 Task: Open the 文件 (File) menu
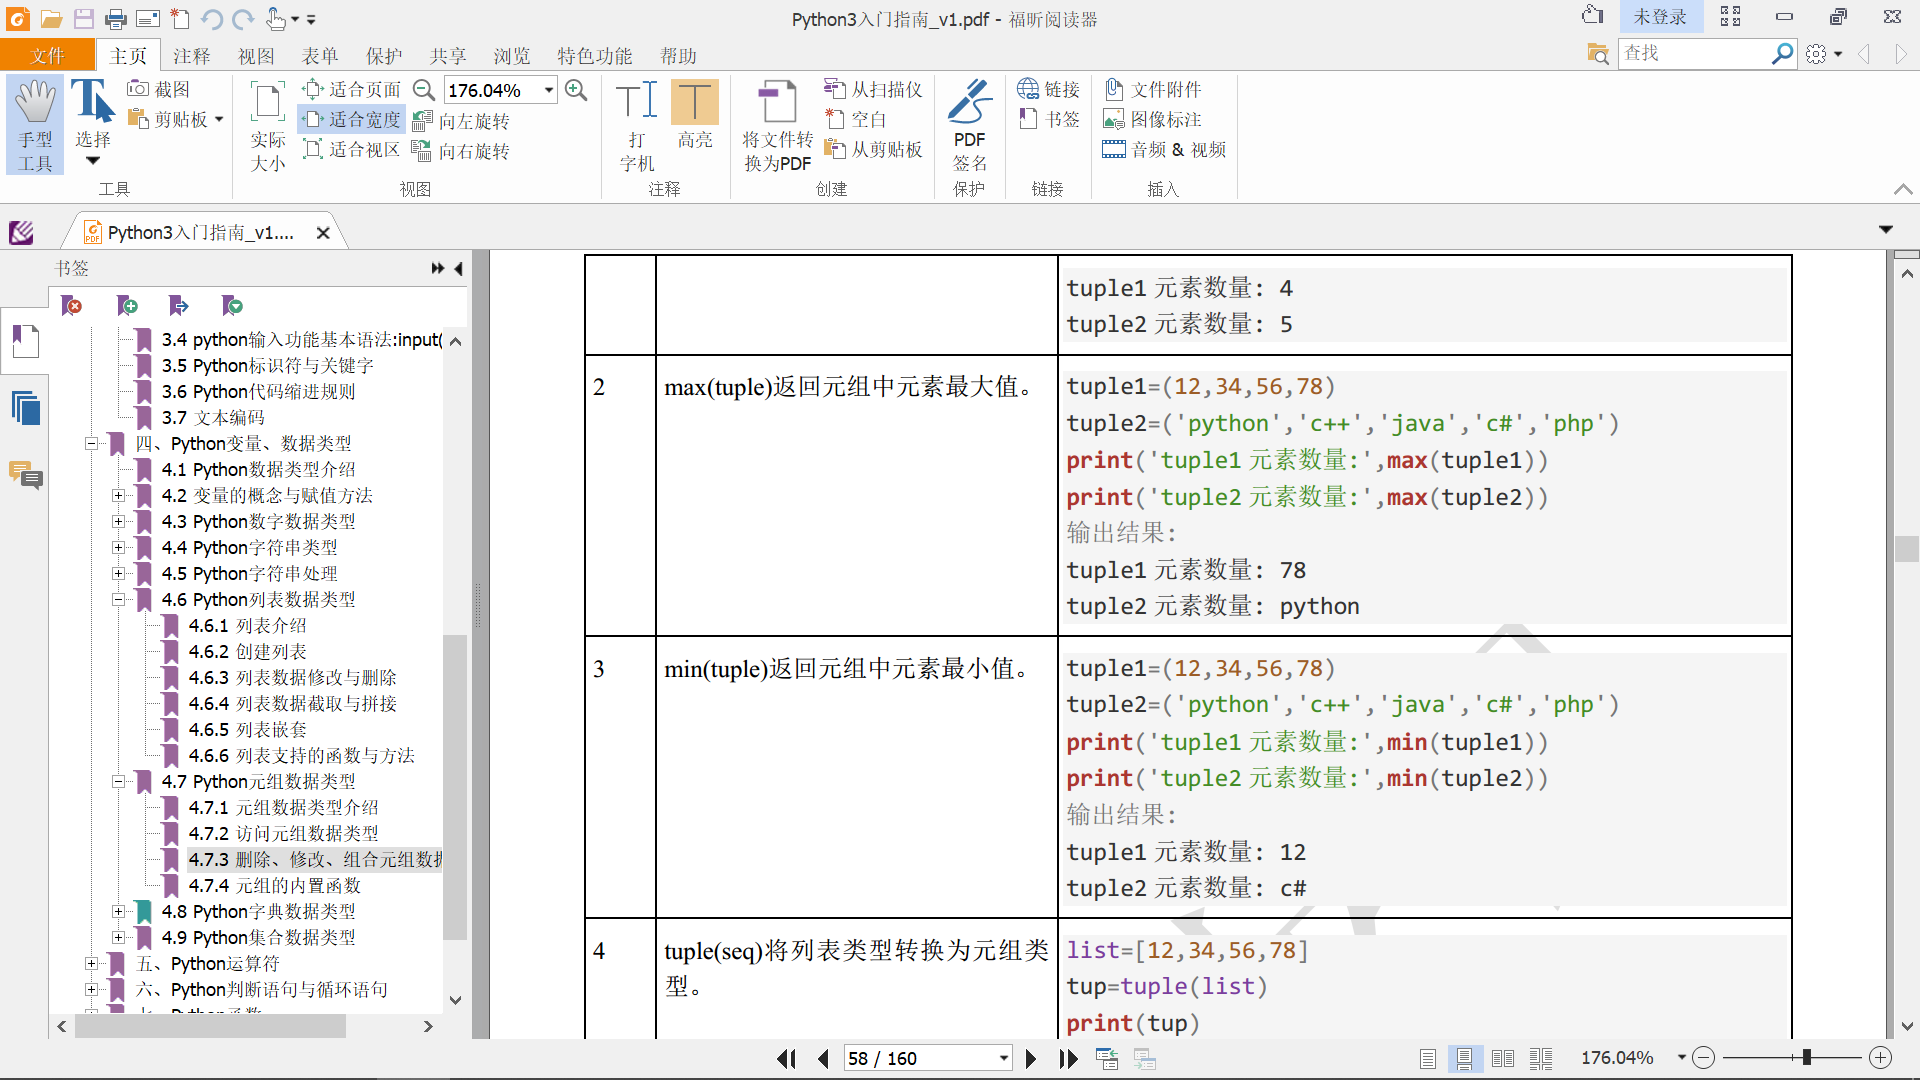click(47, 56)
